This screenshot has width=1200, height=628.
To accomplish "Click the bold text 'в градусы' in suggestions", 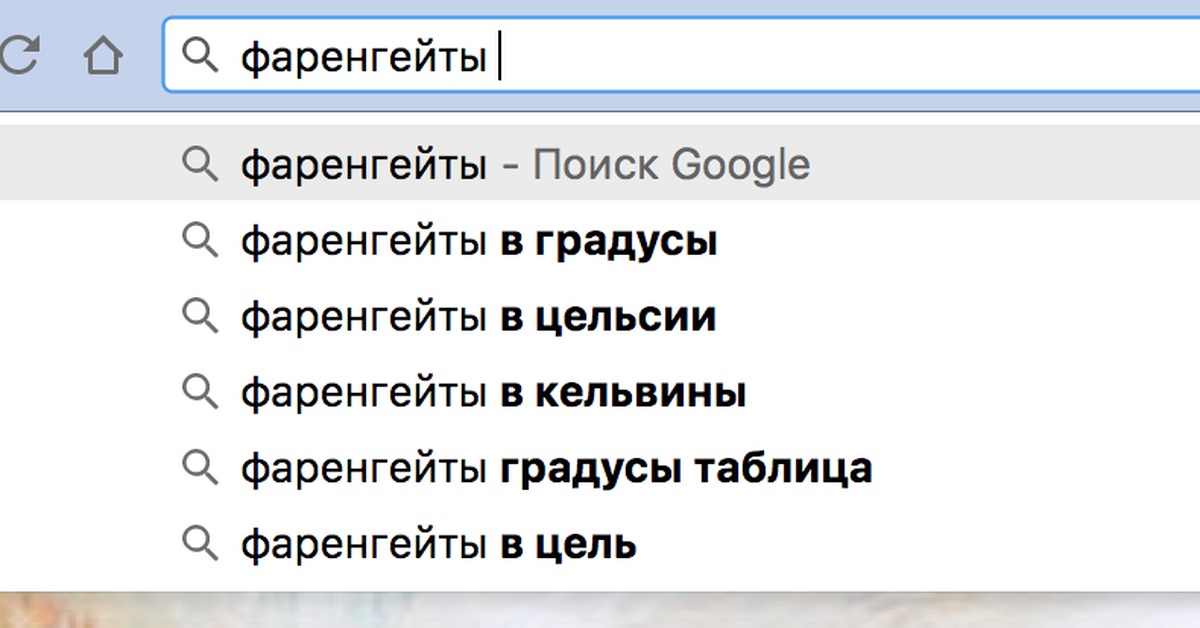I will pyautogui.click(x=607, y=240).
